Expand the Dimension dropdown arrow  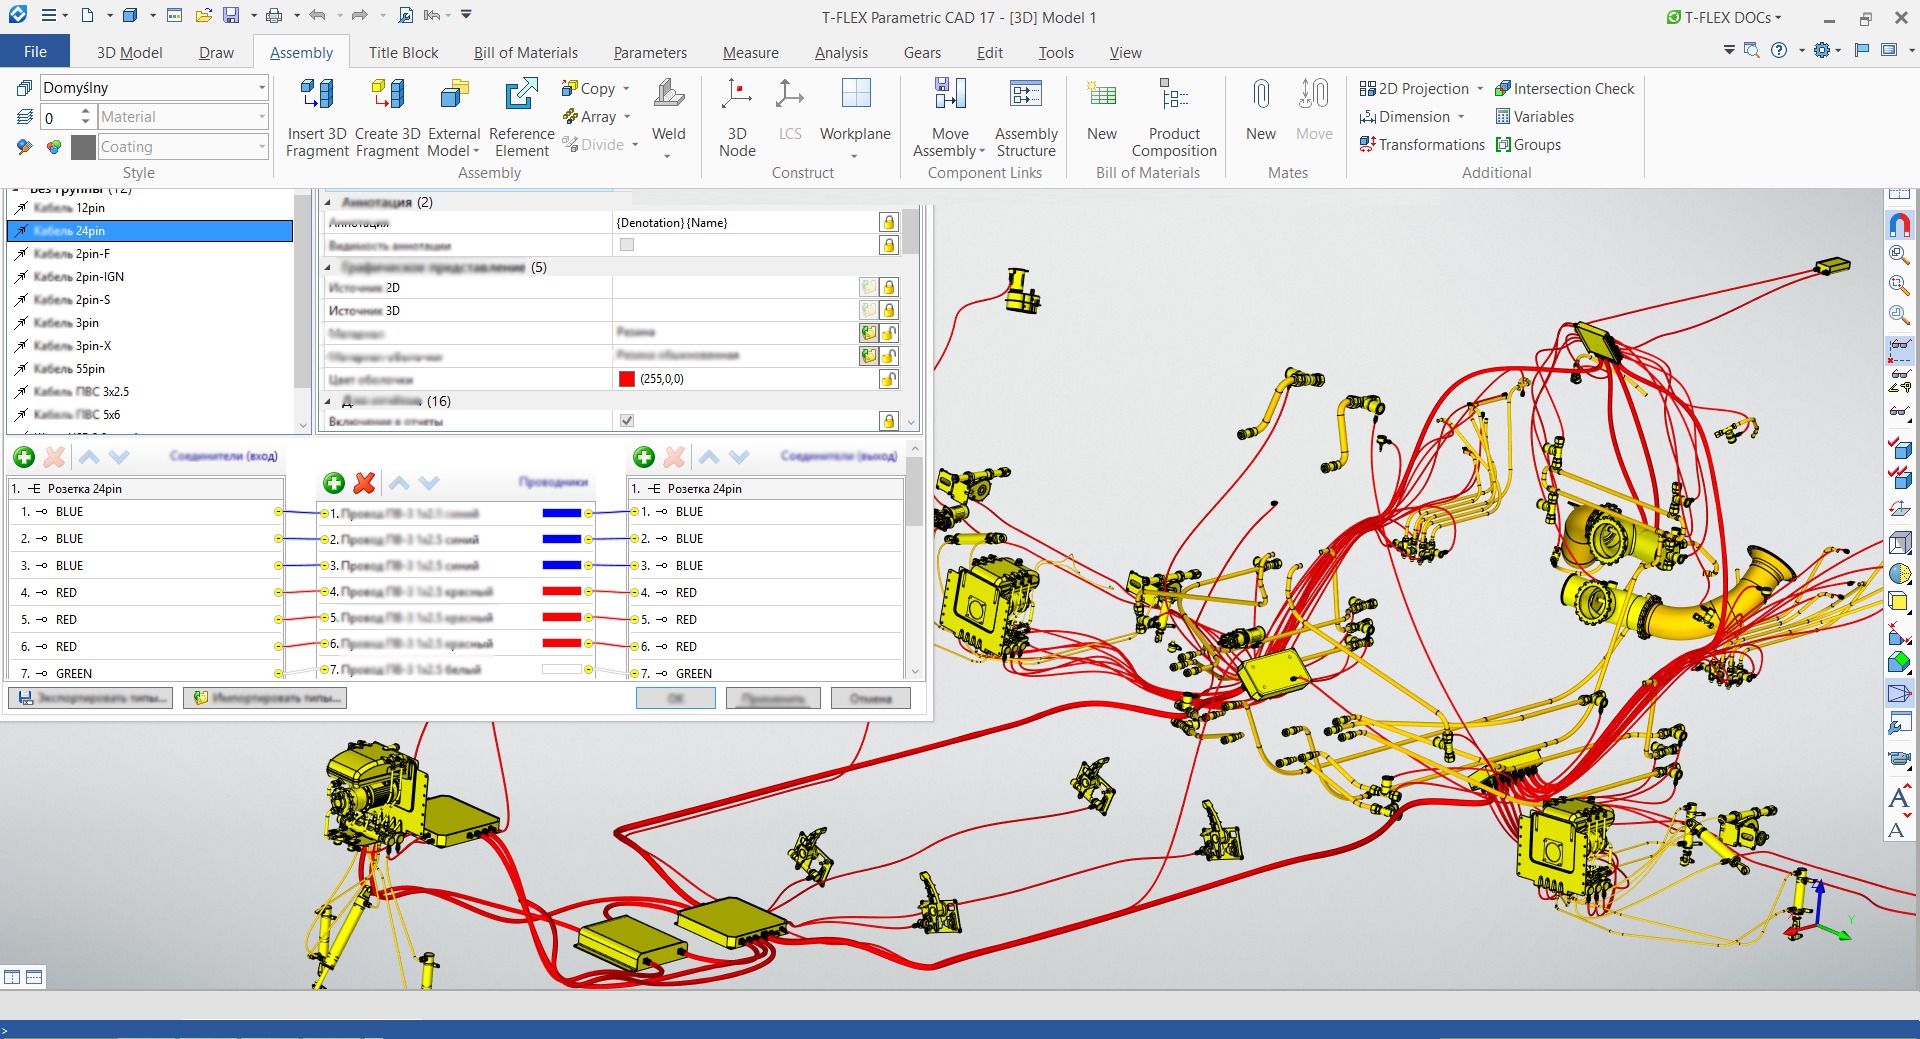point(1461,117)
